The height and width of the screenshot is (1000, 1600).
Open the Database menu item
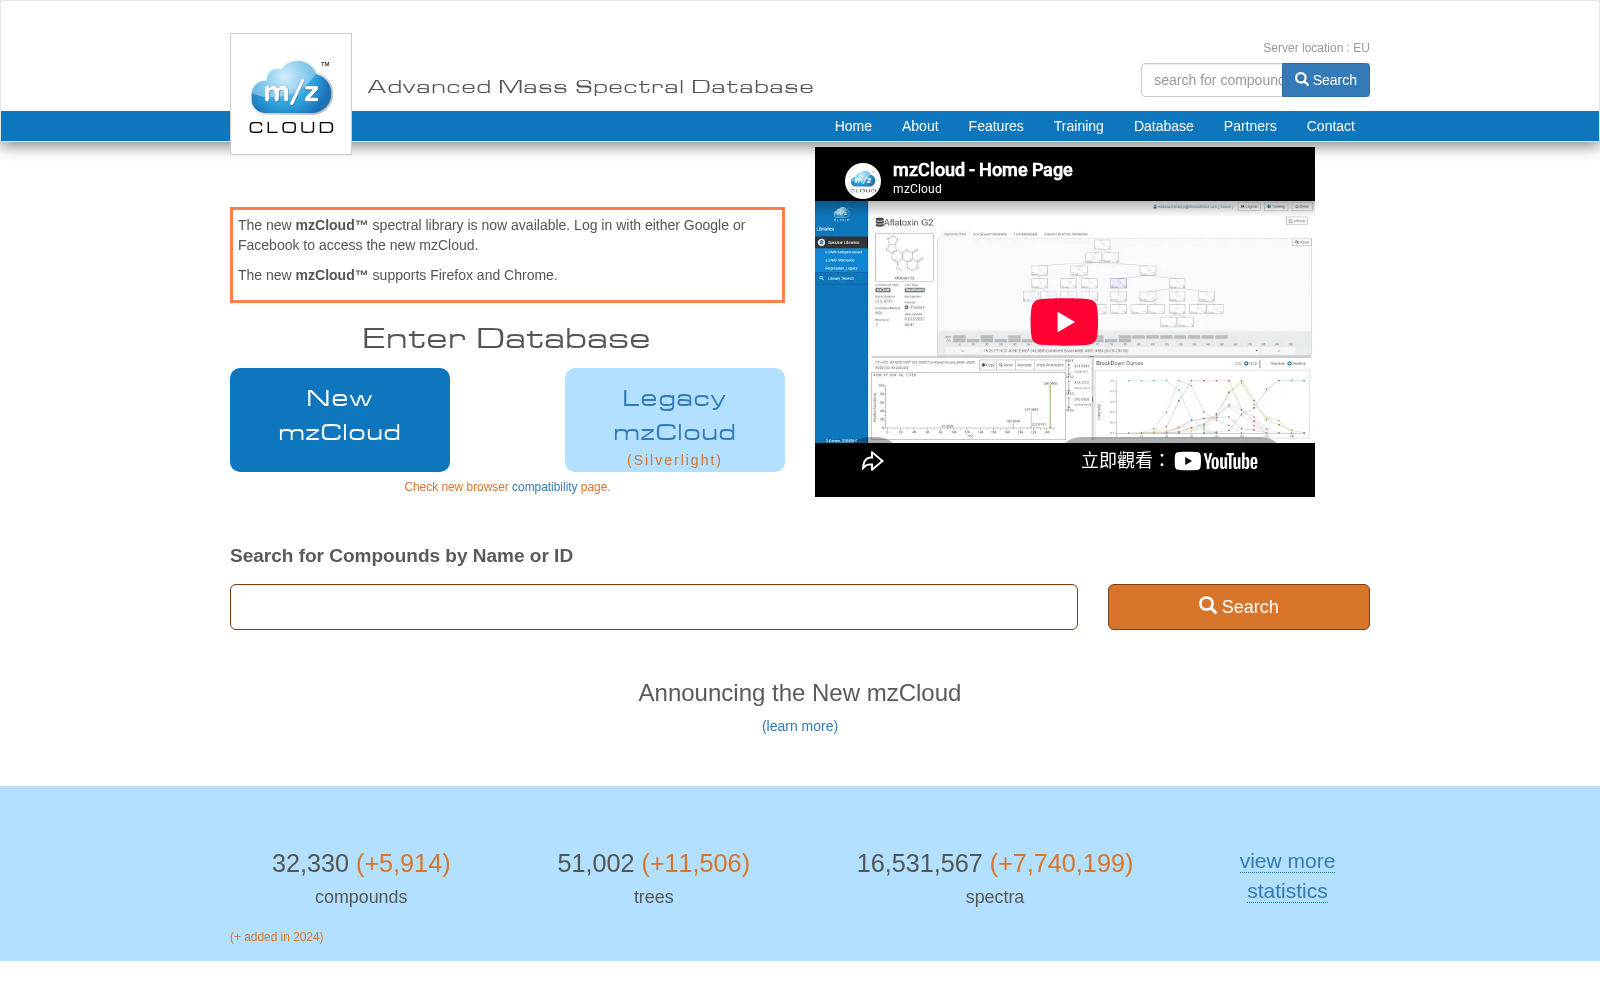[x=1164, y=126]
